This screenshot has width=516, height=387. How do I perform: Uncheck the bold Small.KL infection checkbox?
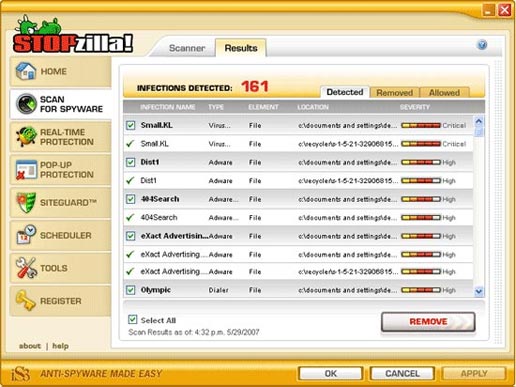pyautogui.click(x=130, y=125)
